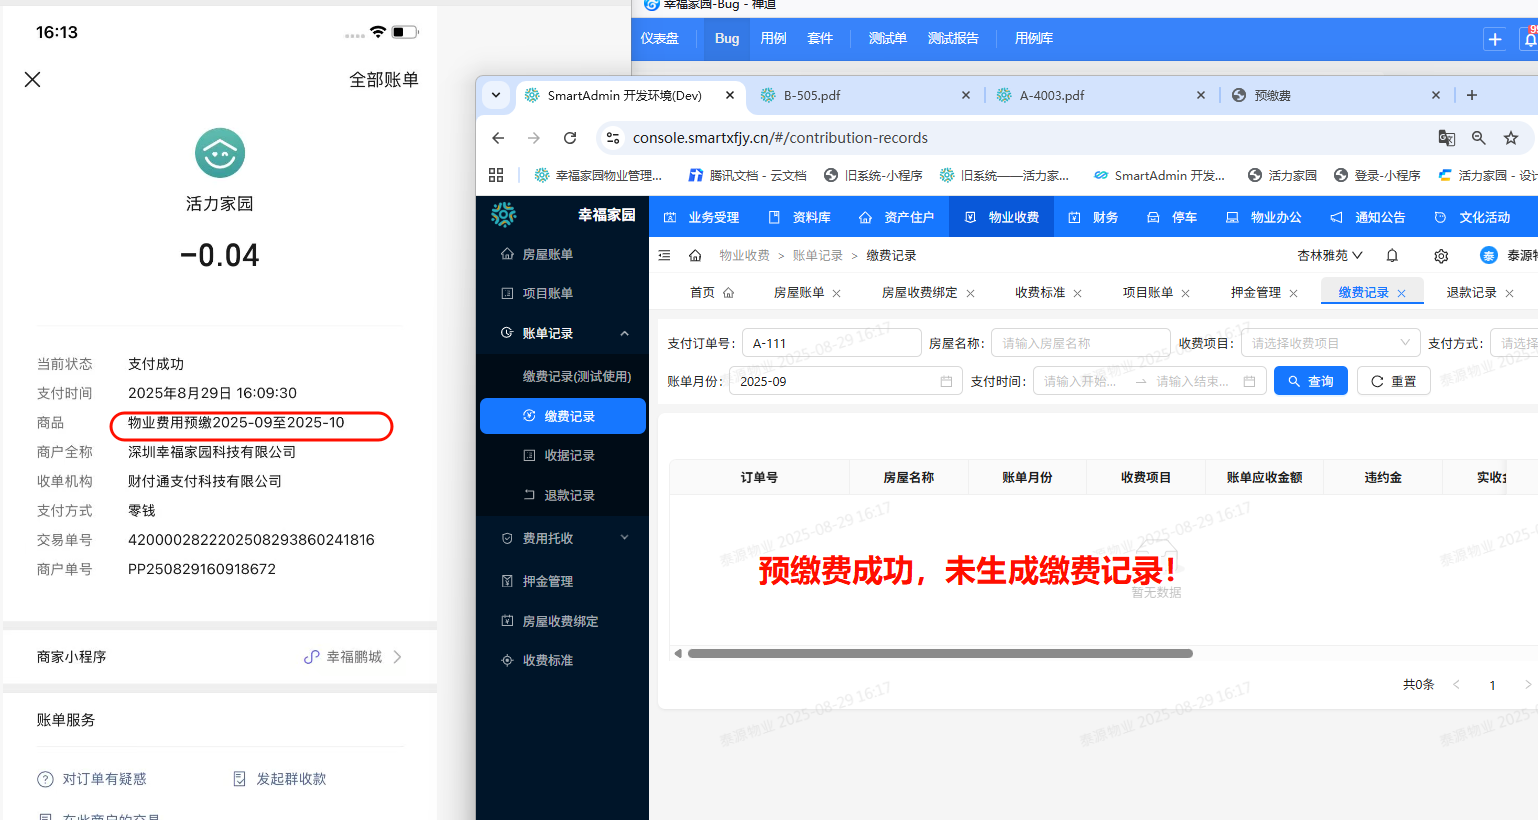This screenshot has width=1538, height=820.
Task: Click the notification bell icon
Action: click(x=1392, y=256)
